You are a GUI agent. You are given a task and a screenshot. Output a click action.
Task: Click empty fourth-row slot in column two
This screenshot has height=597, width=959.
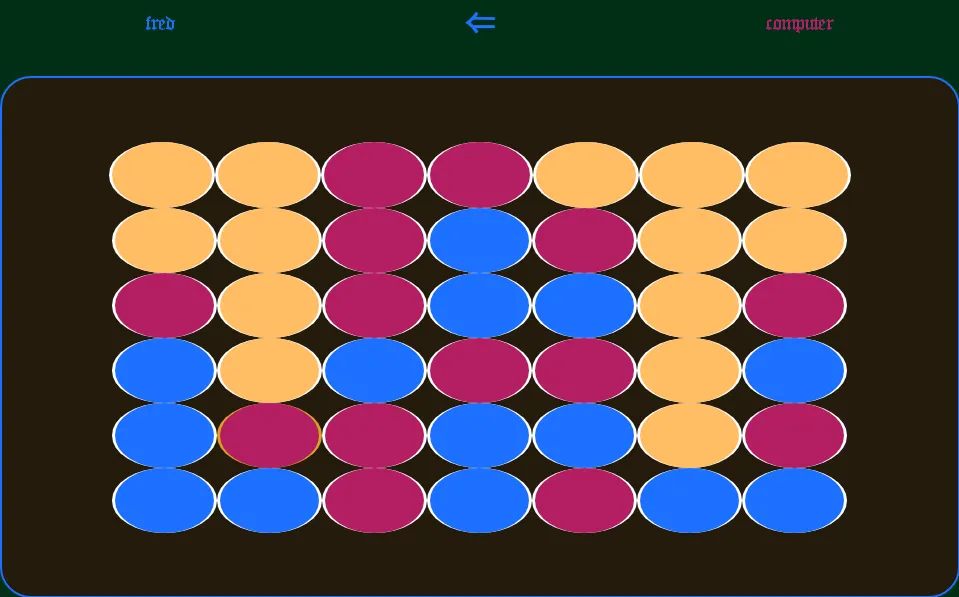tap(269, 371)
